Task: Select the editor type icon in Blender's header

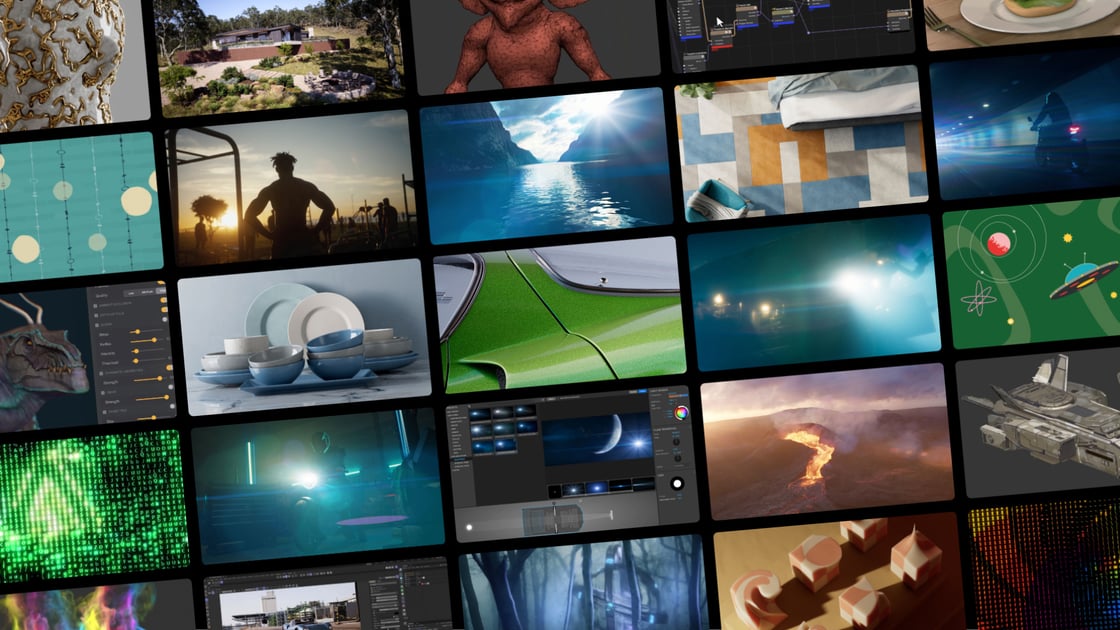Action: [209, 582]
